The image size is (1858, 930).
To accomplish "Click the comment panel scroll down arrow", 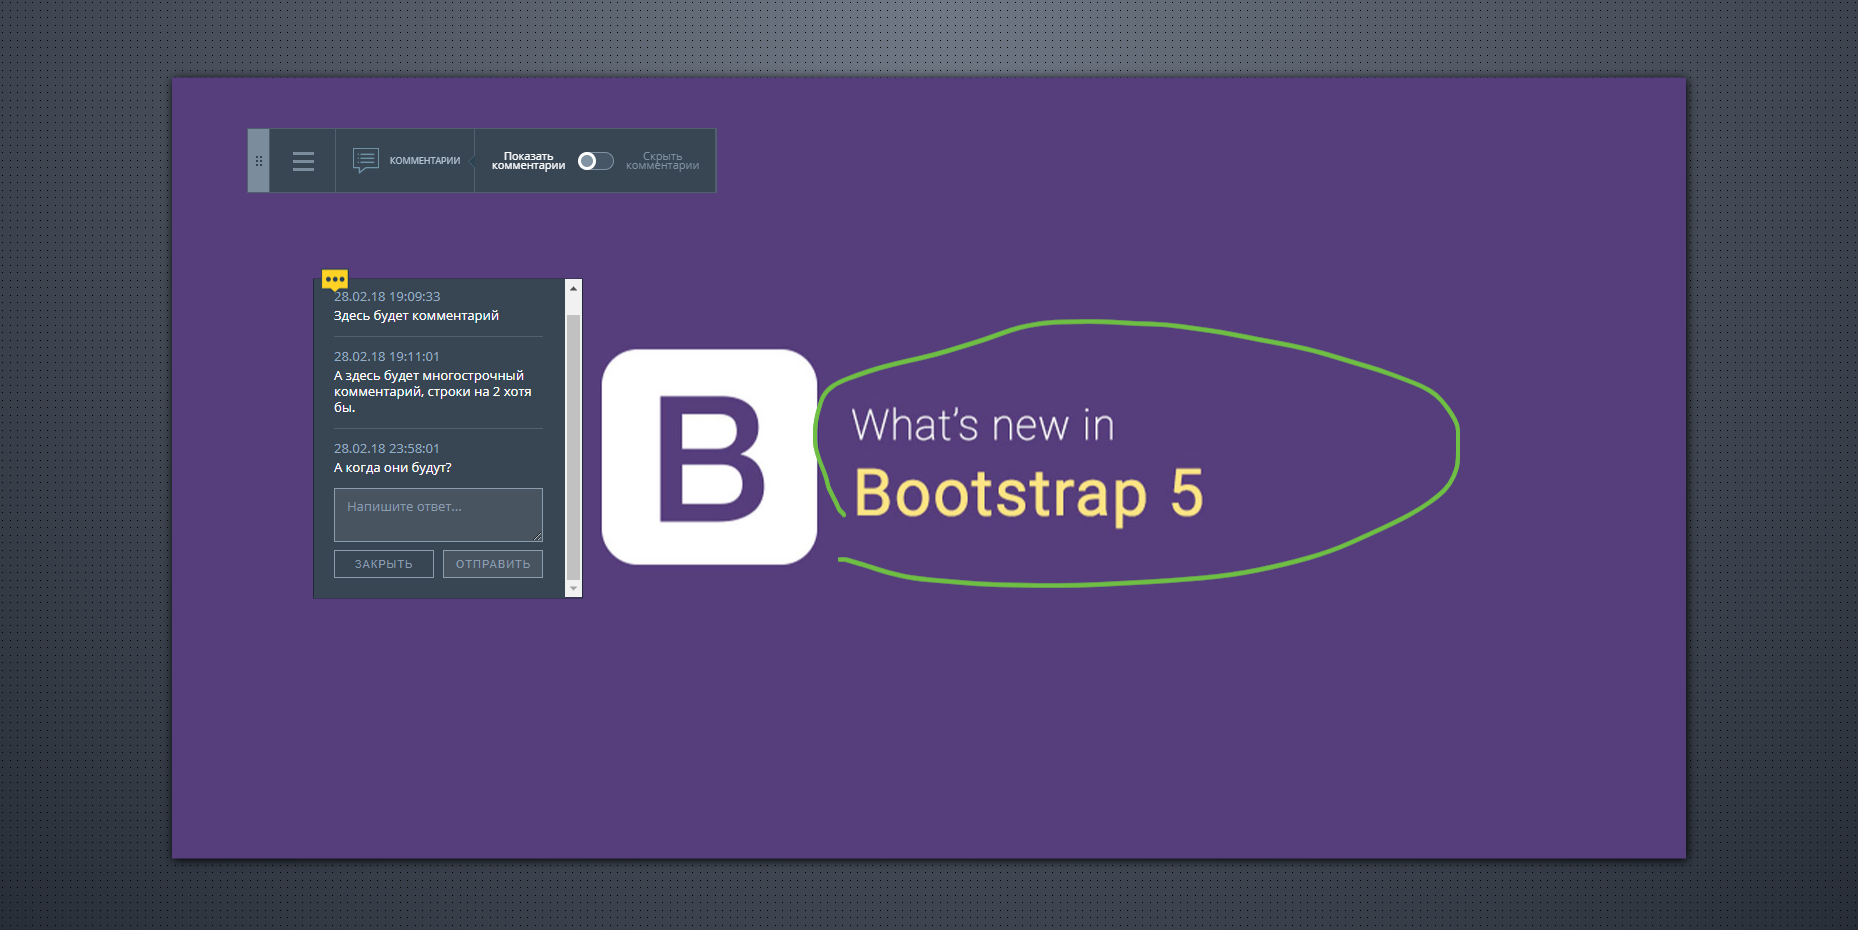I will point(574,589).
